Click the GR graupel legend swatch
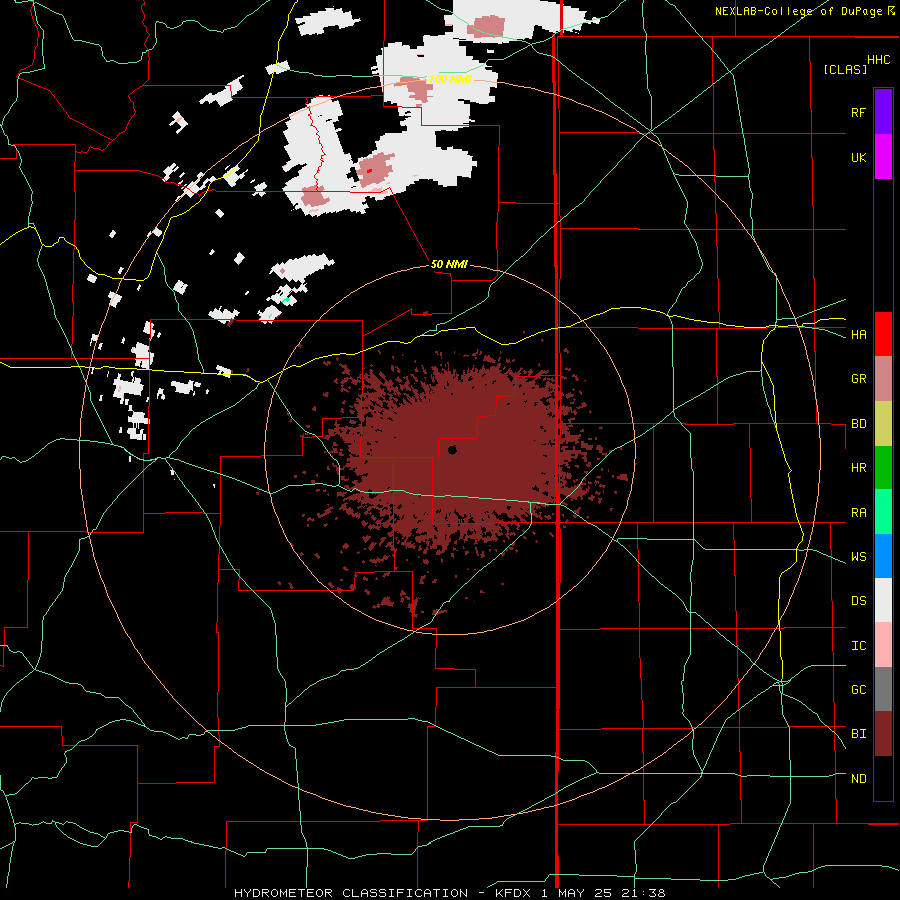This screenshot has height=900, width=900. [x=883, y=379]
